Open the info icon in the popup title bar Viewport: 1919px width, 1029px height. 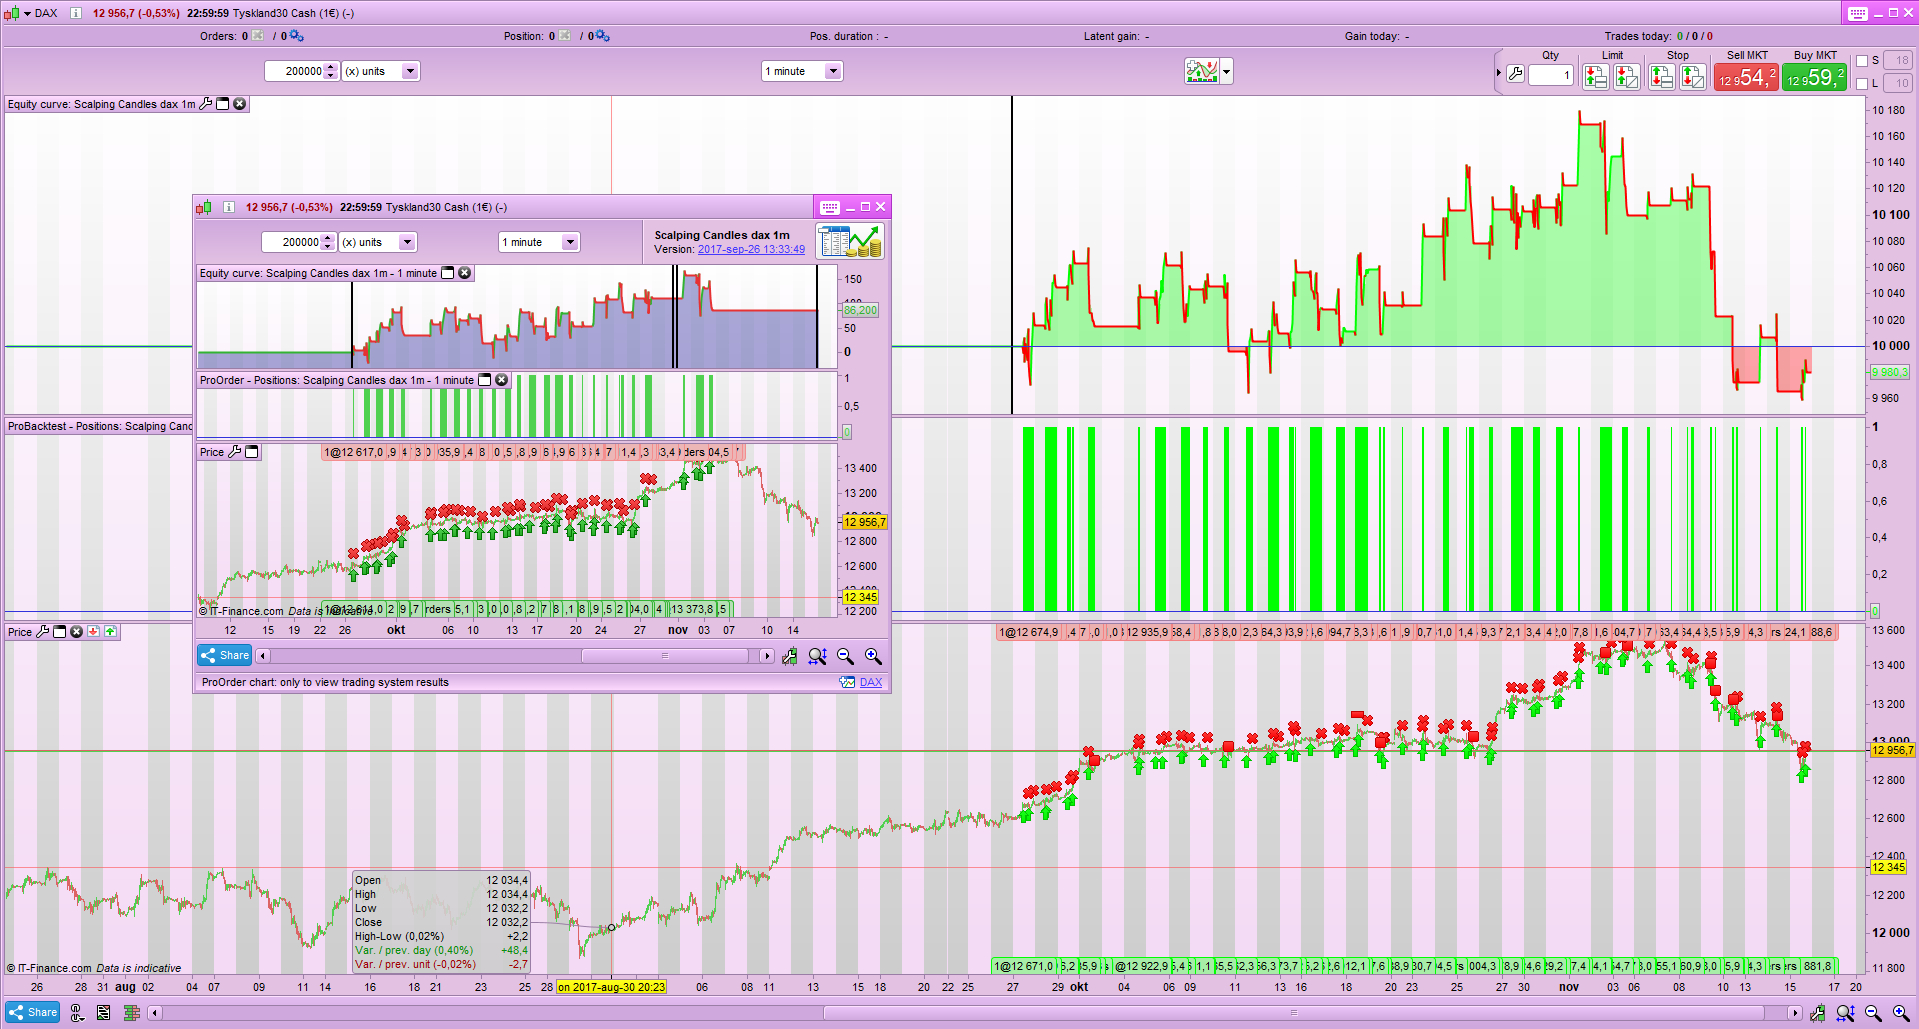[x=228, y=207]
